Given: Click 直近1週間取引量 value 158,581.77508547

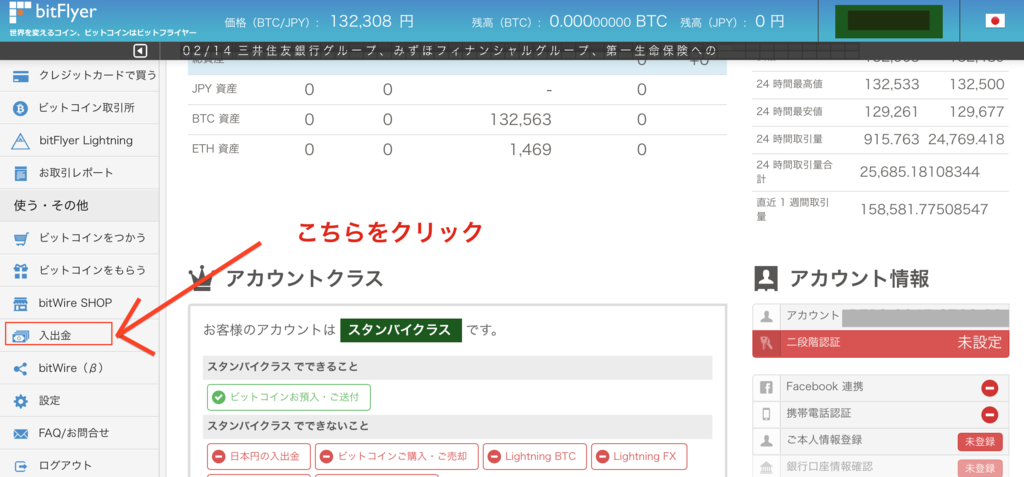Looking at the screenshot, I should [924, 210].
